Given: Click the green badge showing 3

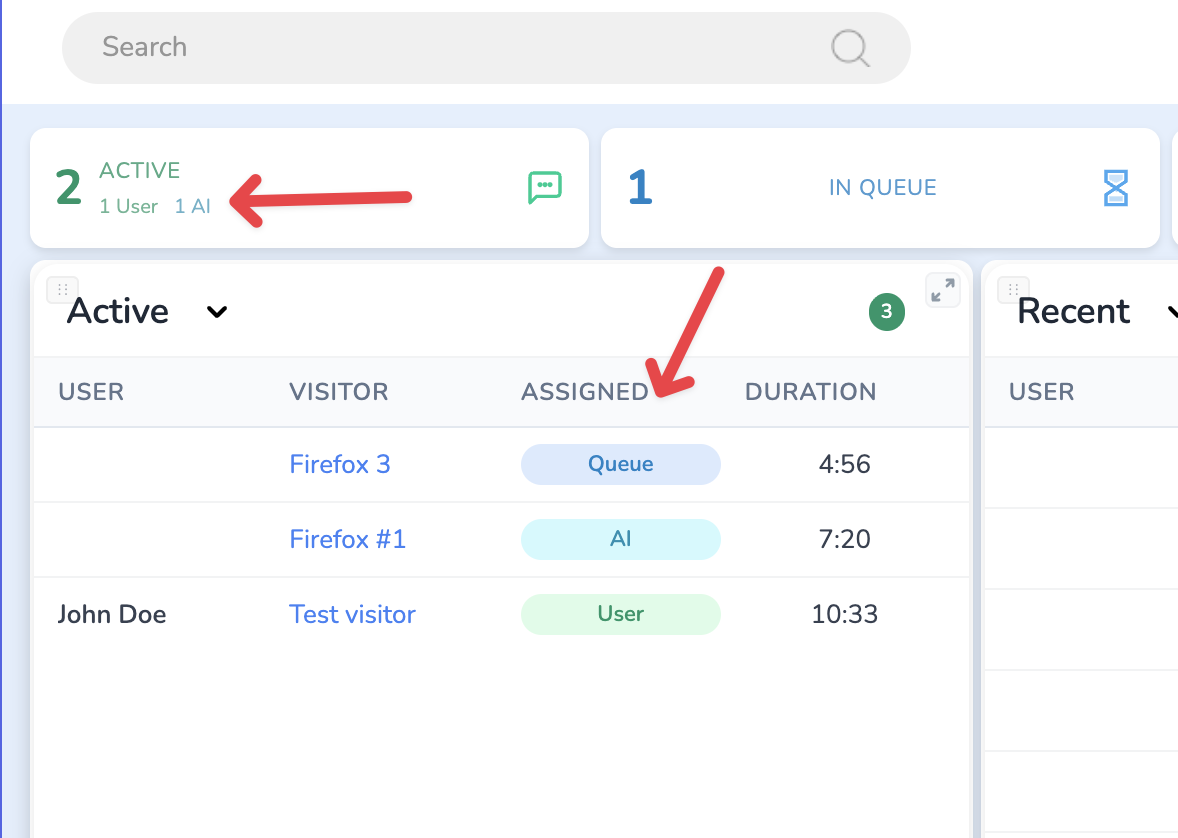Looking at the screenshot, I should pos(886,312).
